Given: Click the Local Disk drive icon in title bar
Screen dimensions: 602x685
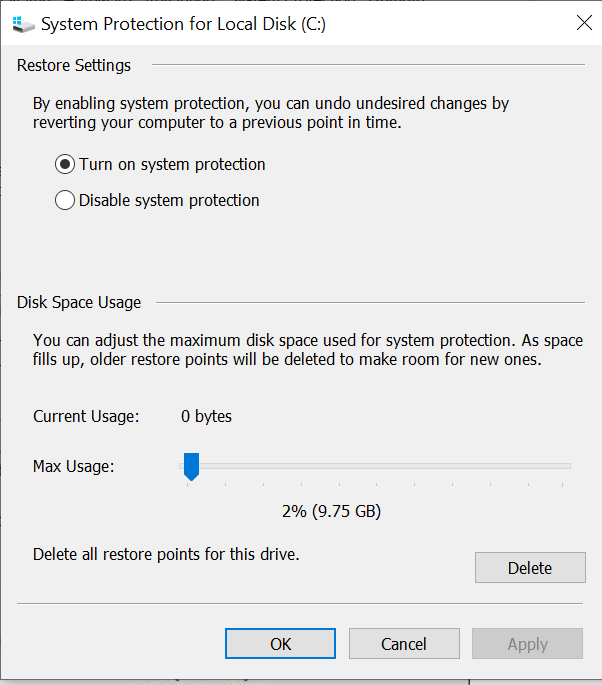Looking at the screenshot, I should (23, 24).
